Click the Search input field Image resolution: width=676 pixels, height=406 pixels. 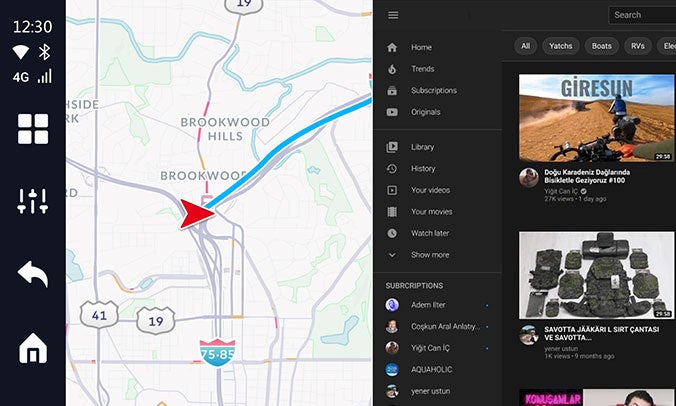[x=642, y=15]
